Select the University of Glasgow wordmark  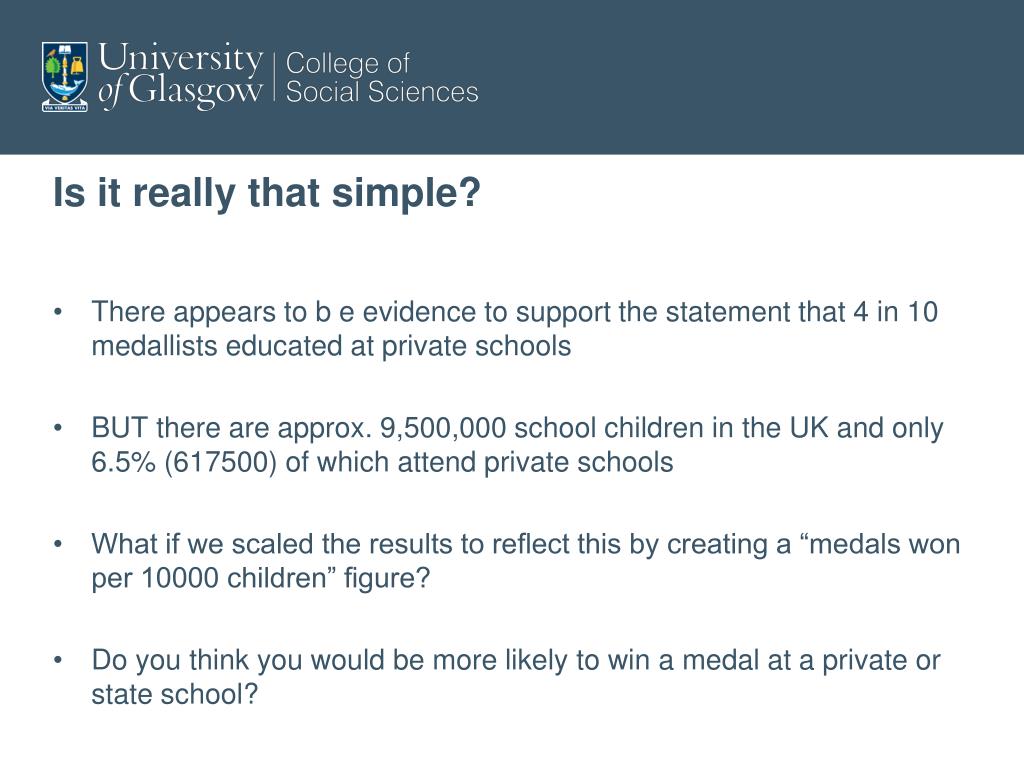(180, 75)
